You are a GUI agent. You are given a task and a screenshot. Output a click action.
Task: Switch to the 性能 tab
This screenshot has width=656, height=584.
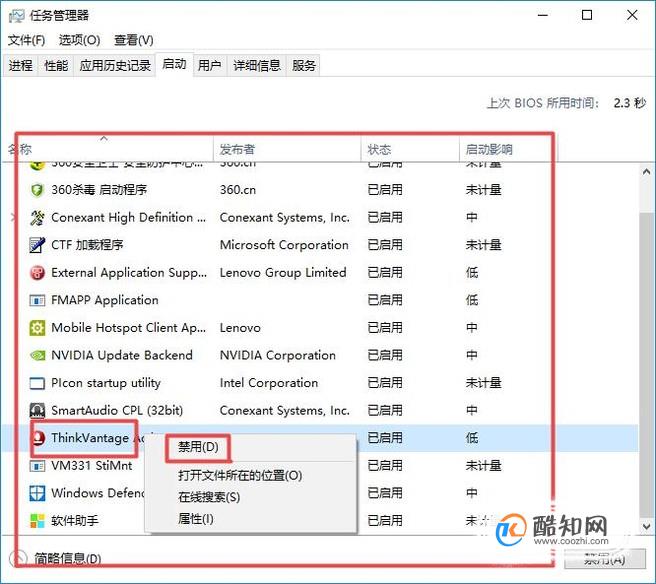pyautogui.click(x=56, y=66)
